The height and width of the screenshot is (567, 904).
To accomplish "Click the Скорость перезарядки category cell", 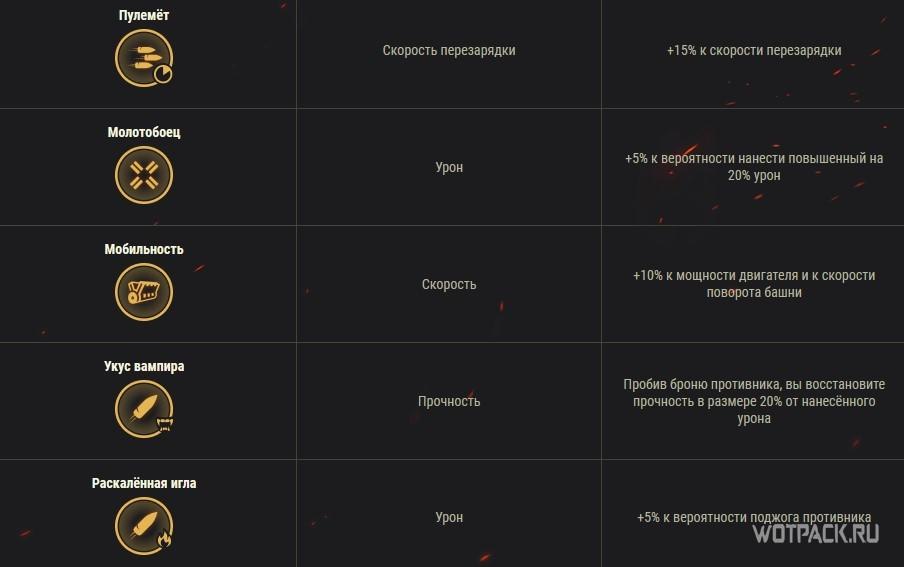I will pyautogui.click(x=449, y=50).
